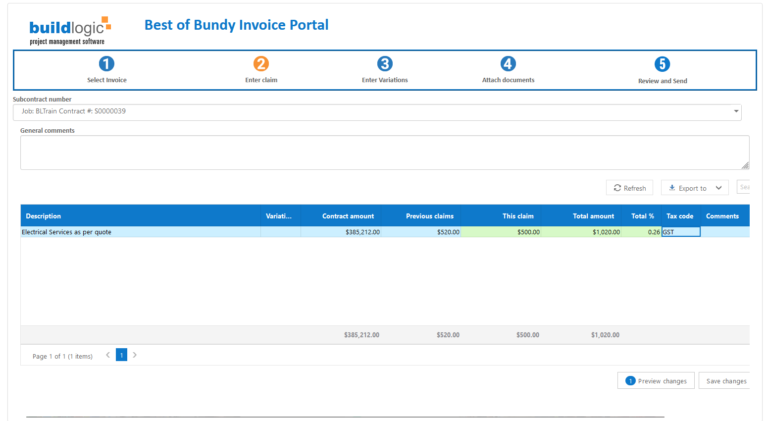The image size is (768, 421).
Task: Click the refresh arrow icon
Action: 617,187
